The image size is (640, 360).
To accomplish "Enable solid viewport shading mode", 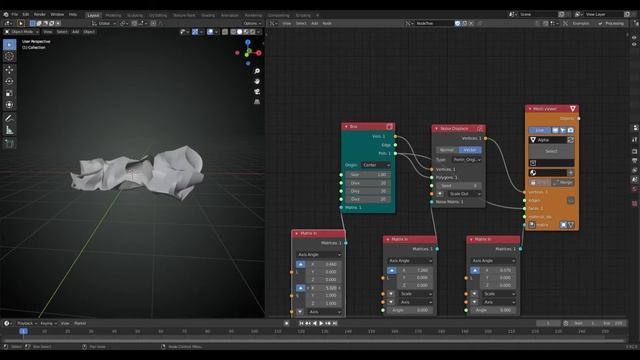I will coord(240,31).
